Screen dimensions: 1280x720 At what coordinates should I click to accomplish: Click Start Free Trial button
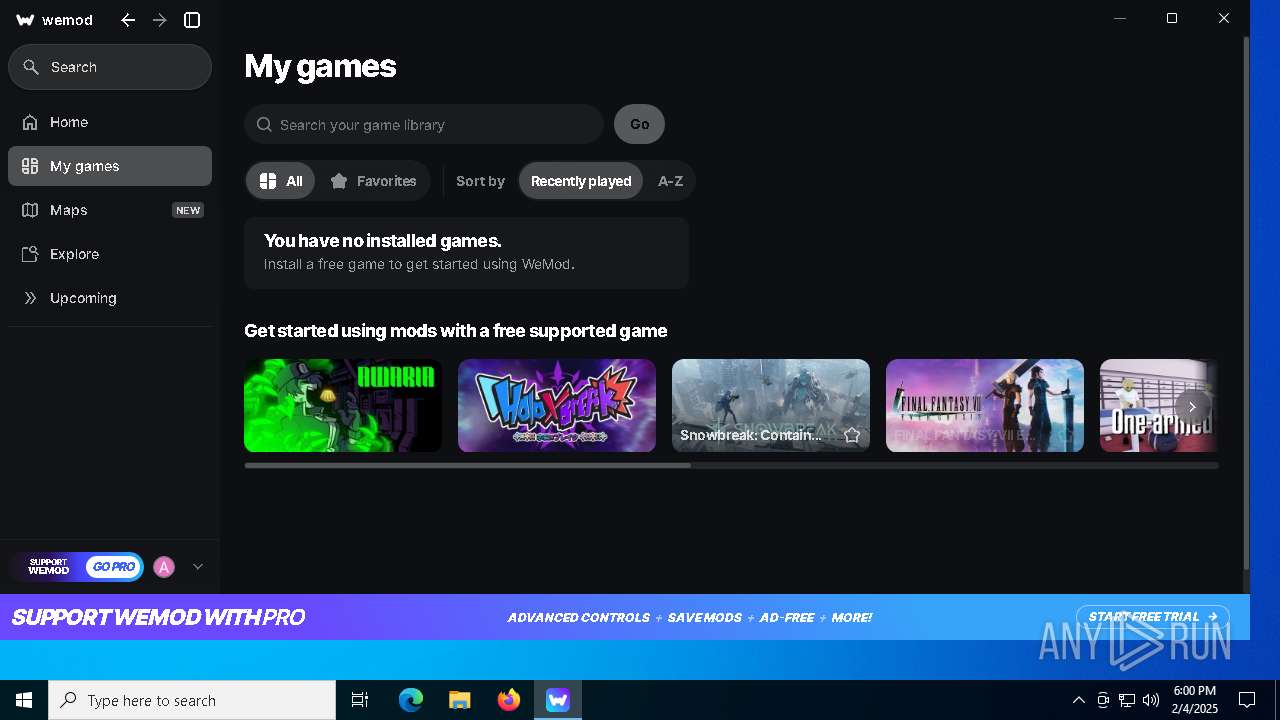point(1153,617)
